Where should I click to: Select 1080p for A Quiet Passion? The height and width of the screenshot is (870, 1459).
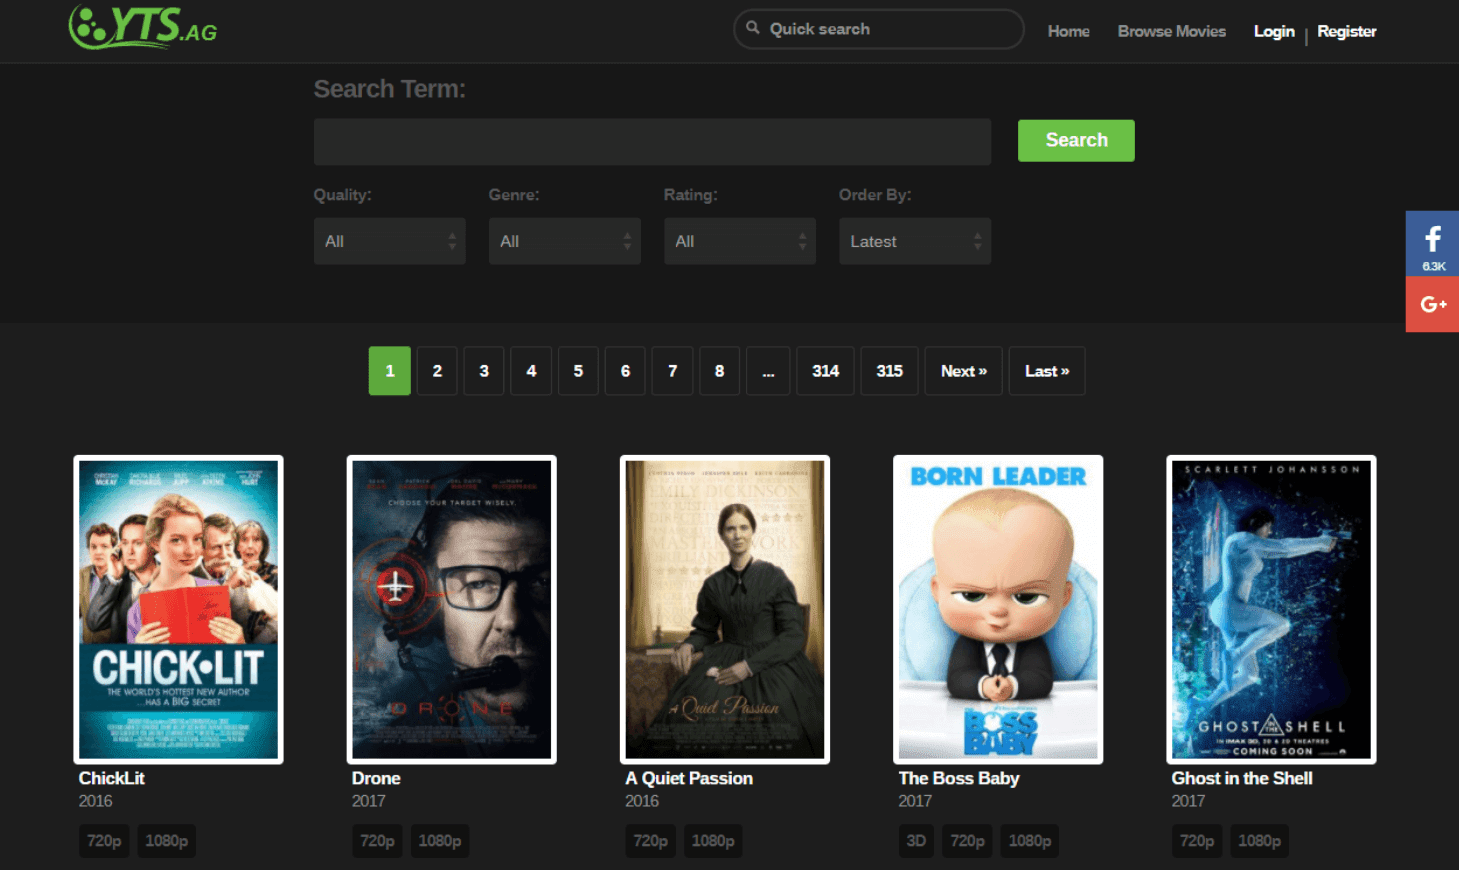(x=713, y=841)
